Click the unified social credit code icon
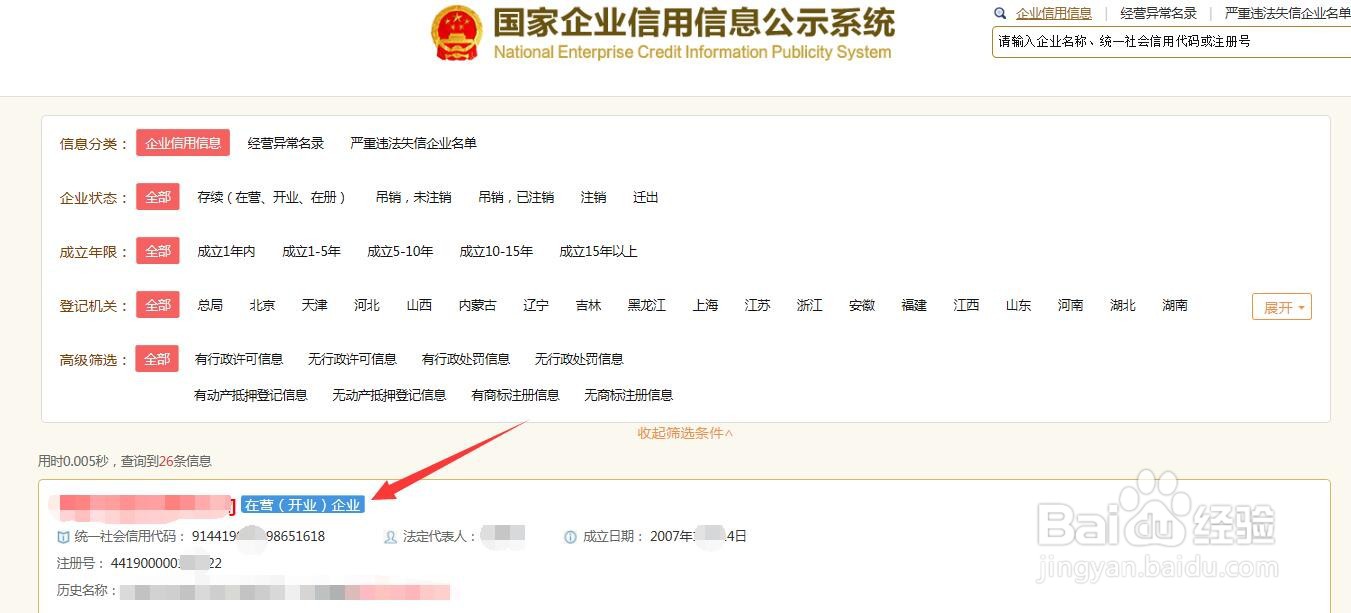 coord(63,537)
